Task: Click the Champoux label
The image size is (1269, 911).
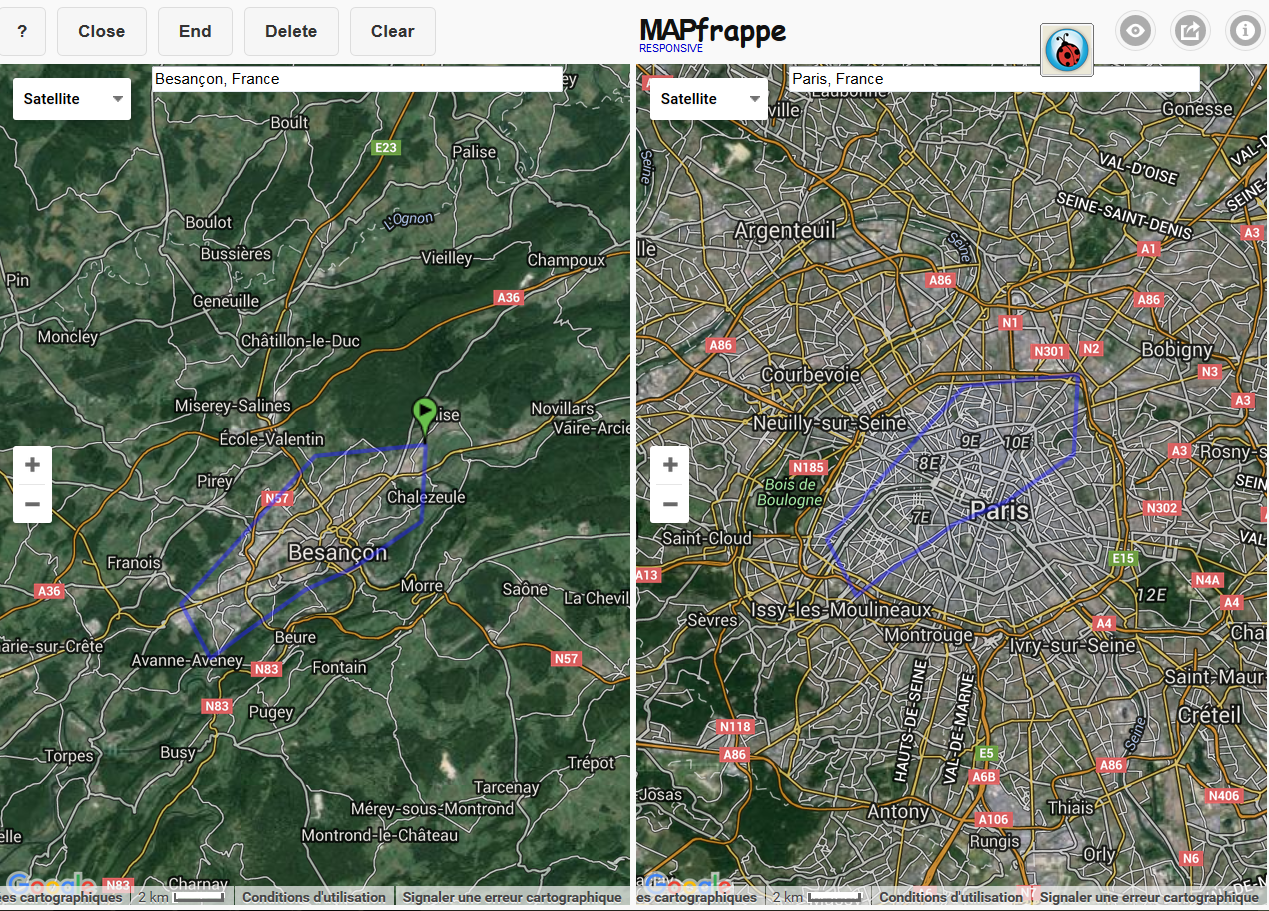Action: point(566,260)
